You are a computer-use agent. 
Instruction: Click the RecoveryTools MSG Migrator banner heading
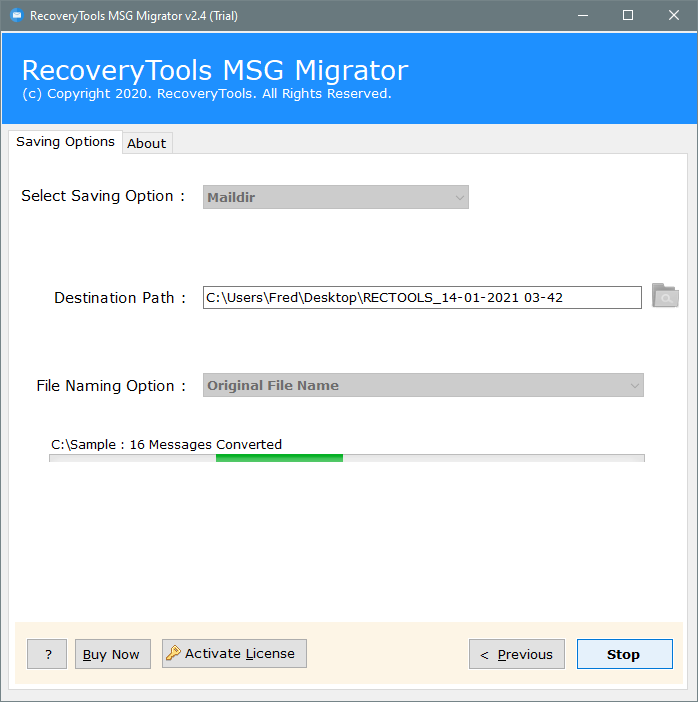point(215,70)
